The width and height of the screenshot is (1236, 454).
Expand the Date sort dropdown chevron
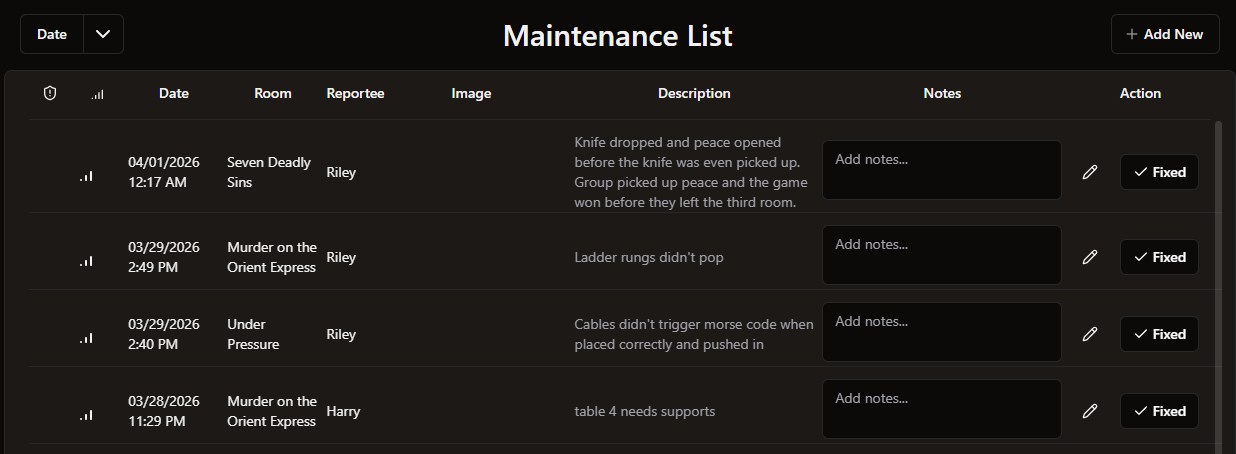click(103, 34)
